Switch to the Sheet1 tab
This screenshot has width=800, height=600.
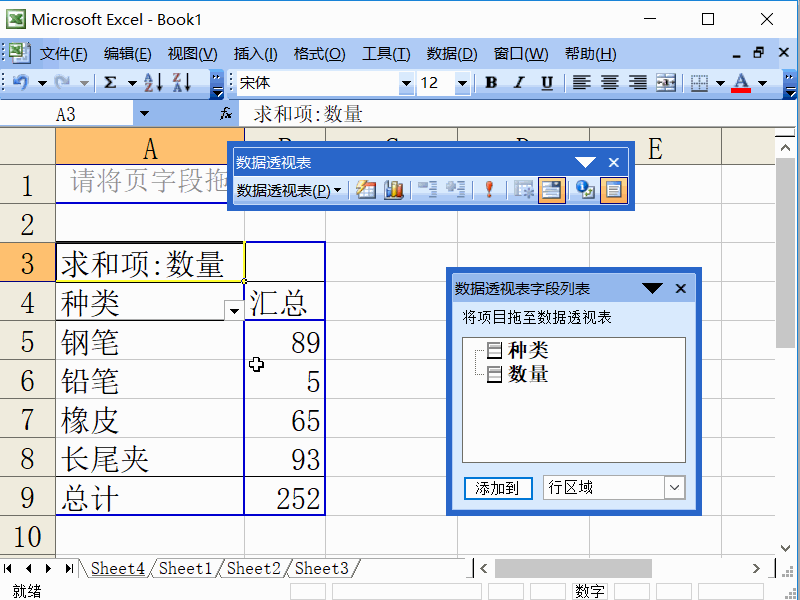click(185, 568)
